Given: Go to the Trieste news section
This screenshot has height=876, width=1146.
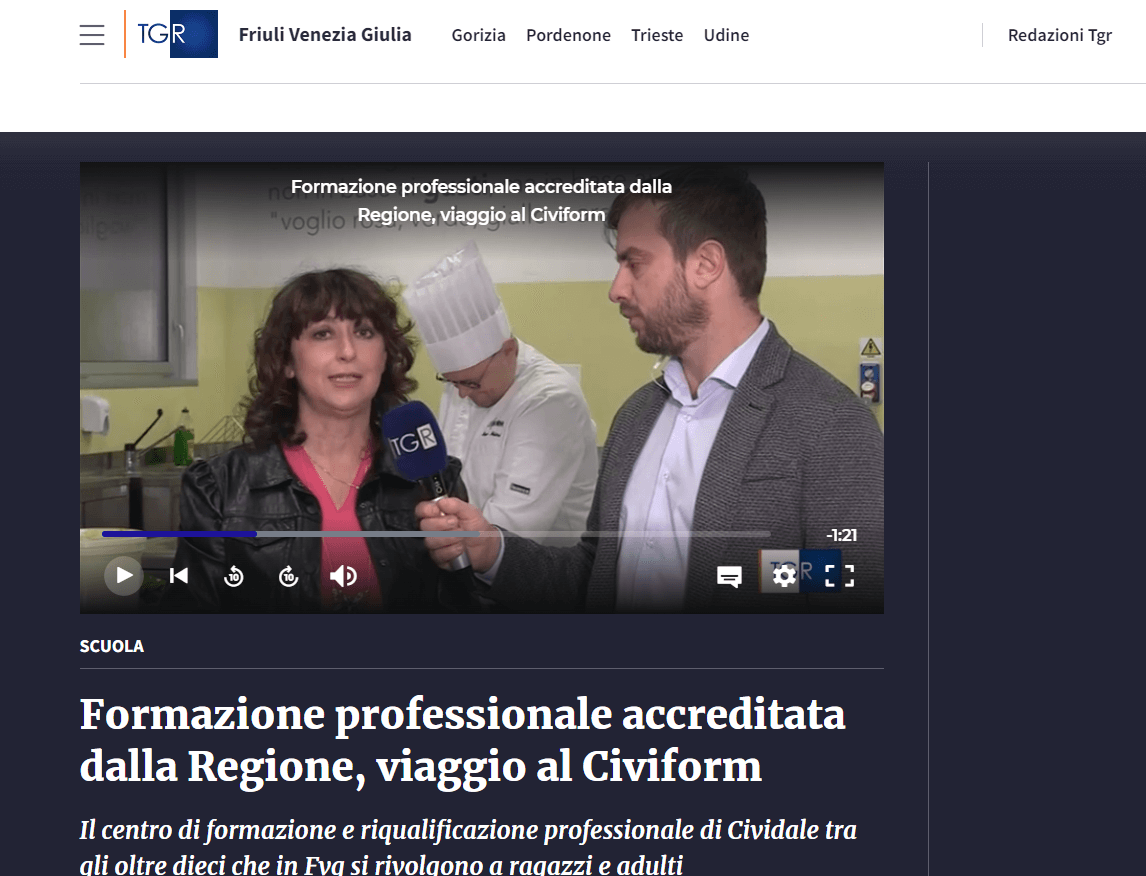Looking at the screenshot, I should [x=657, y=35].
